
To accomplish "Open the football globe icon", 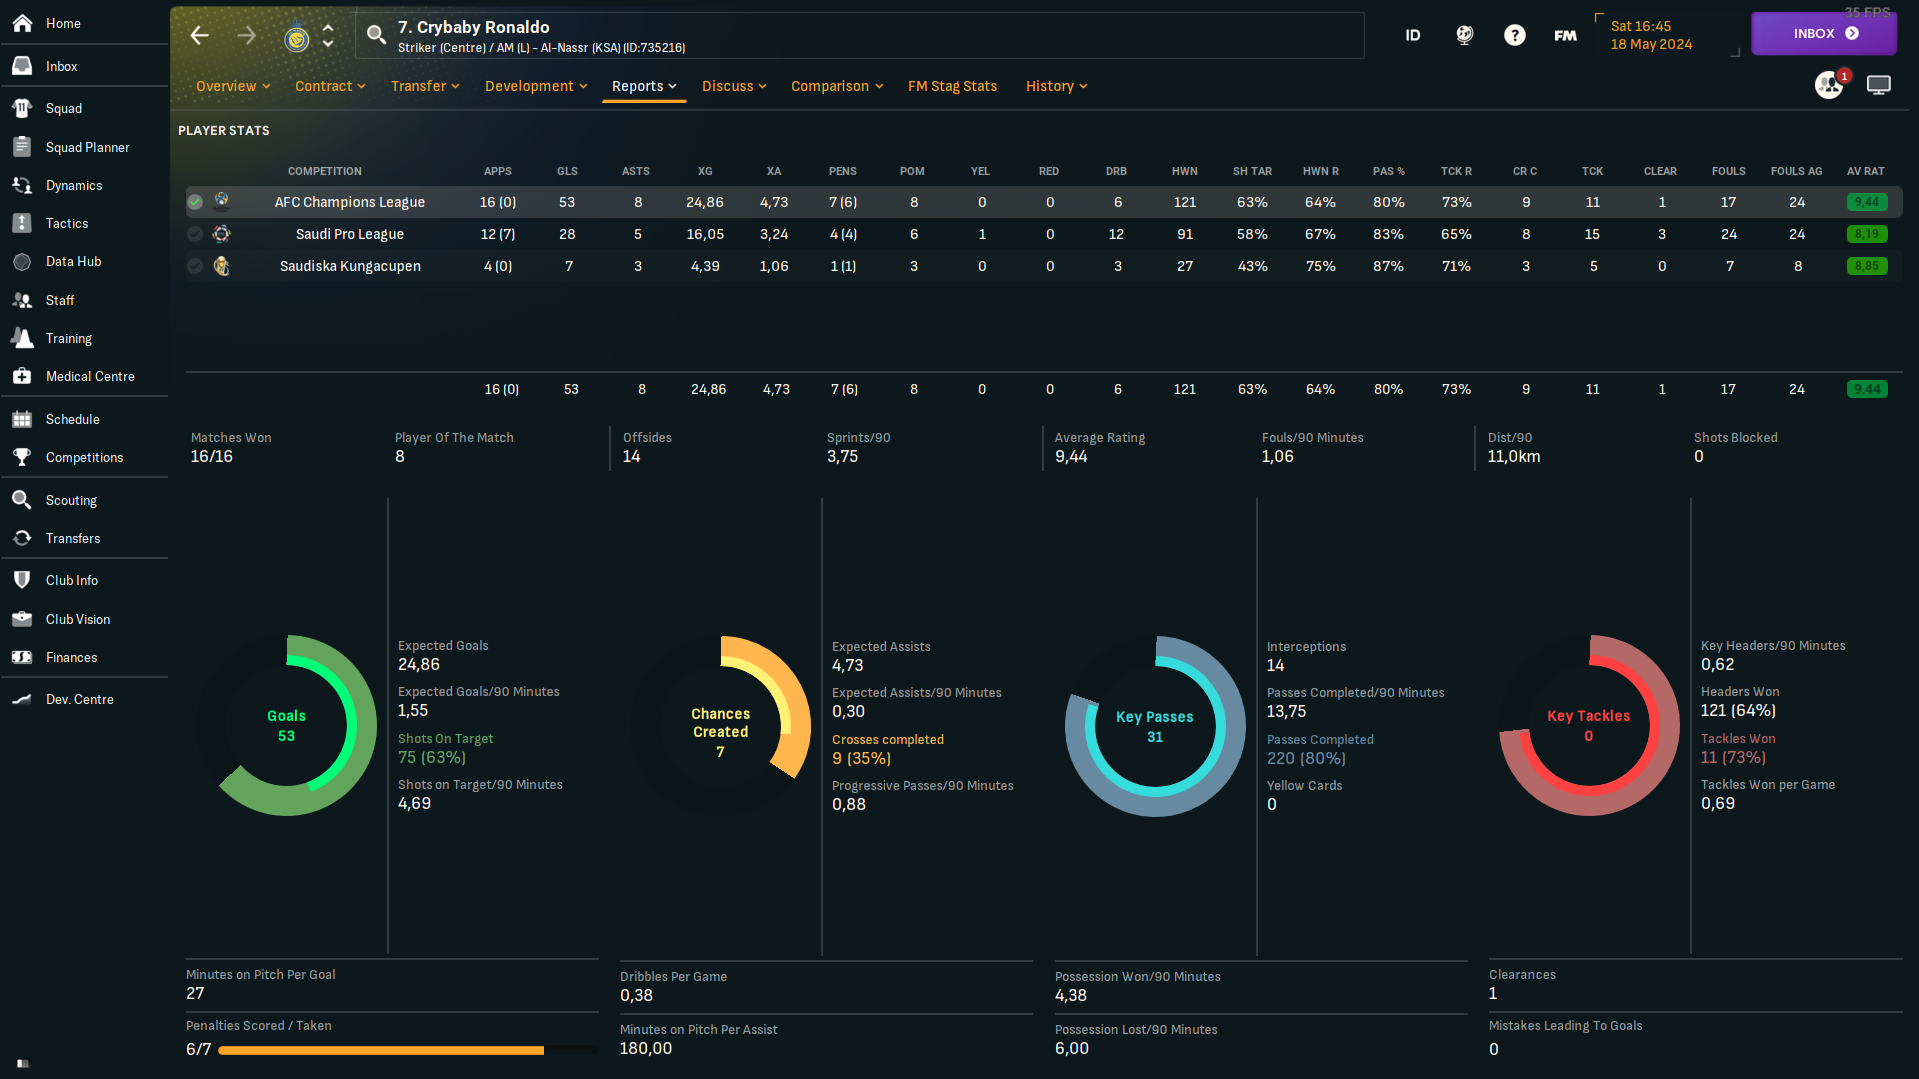I will [1465, 35].
